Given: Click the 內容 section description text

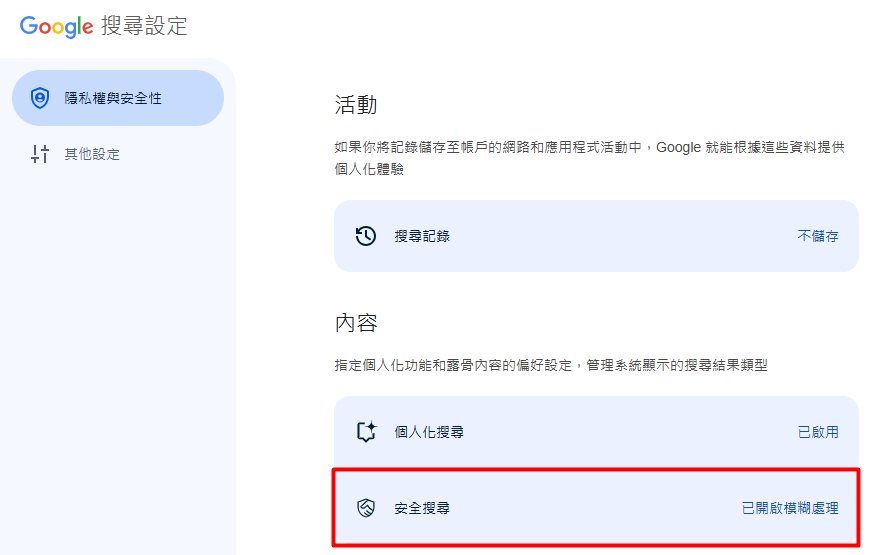Looking at the screenshot, I should (x=550, y=366).
